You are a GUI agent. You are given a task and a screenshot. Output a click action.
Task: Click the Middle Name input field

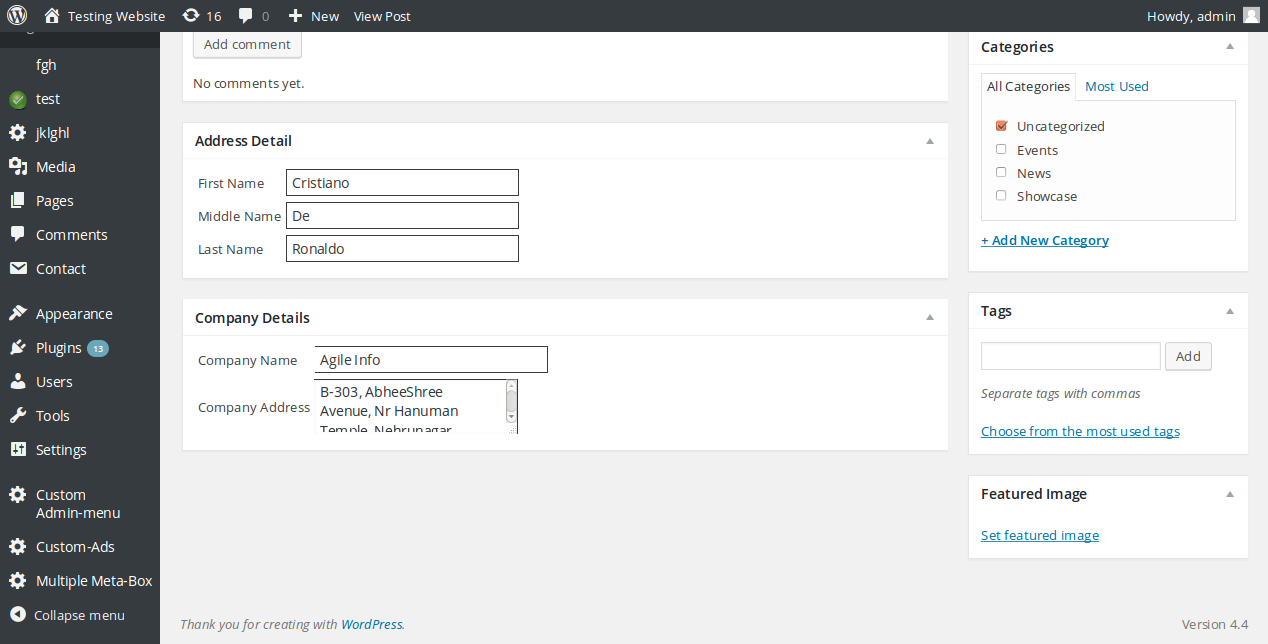point(402,216)
